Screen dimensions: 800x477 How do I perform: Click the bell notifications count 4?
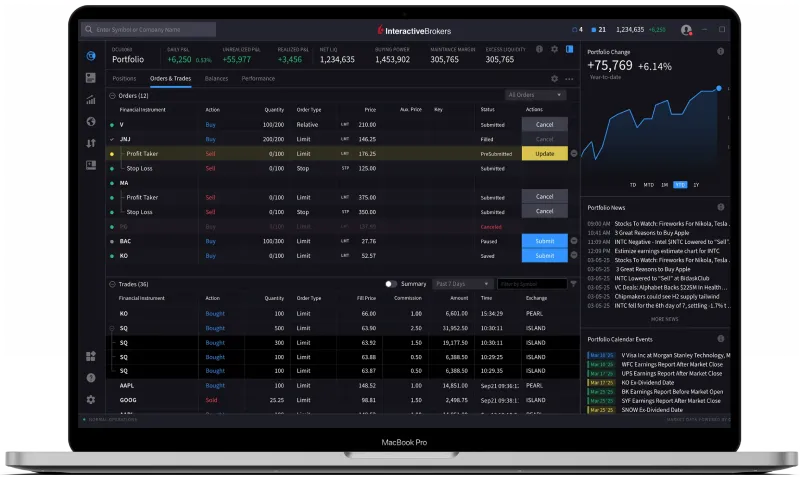[577, 30]
